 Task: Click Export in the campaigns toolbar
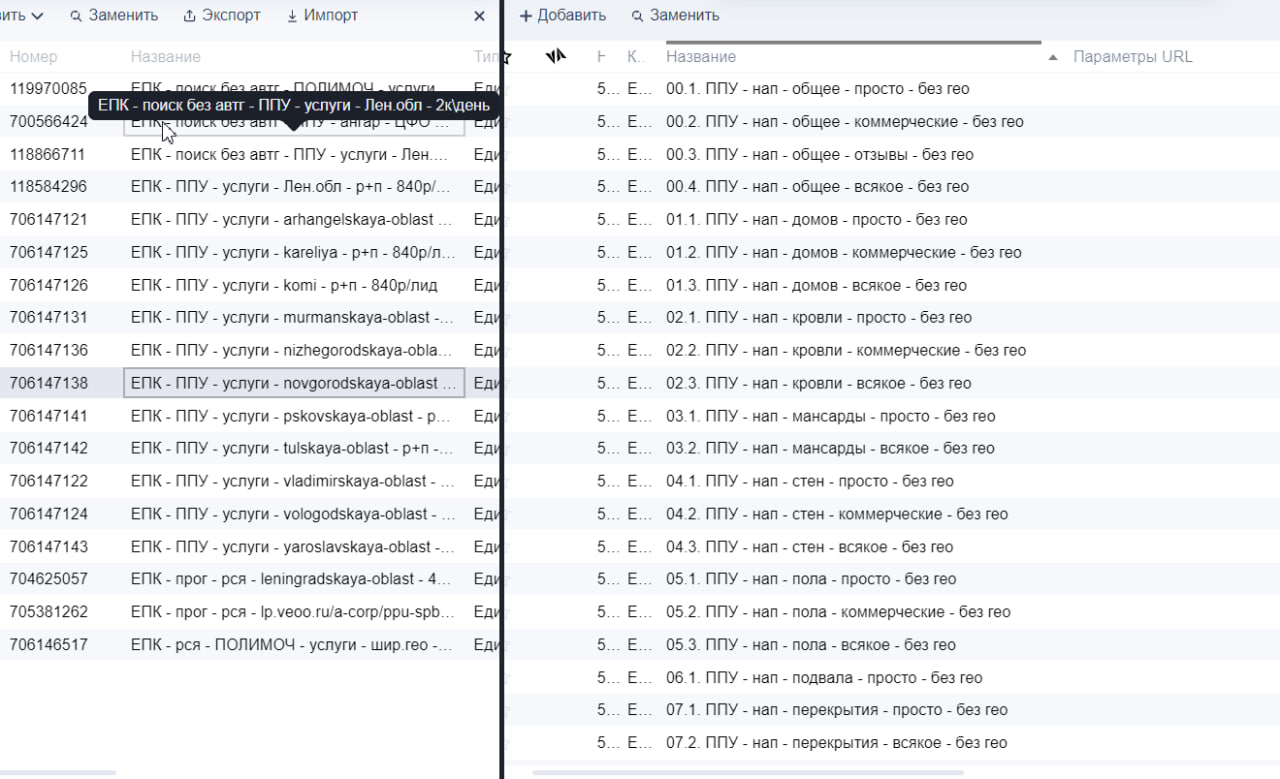point(222,16)
